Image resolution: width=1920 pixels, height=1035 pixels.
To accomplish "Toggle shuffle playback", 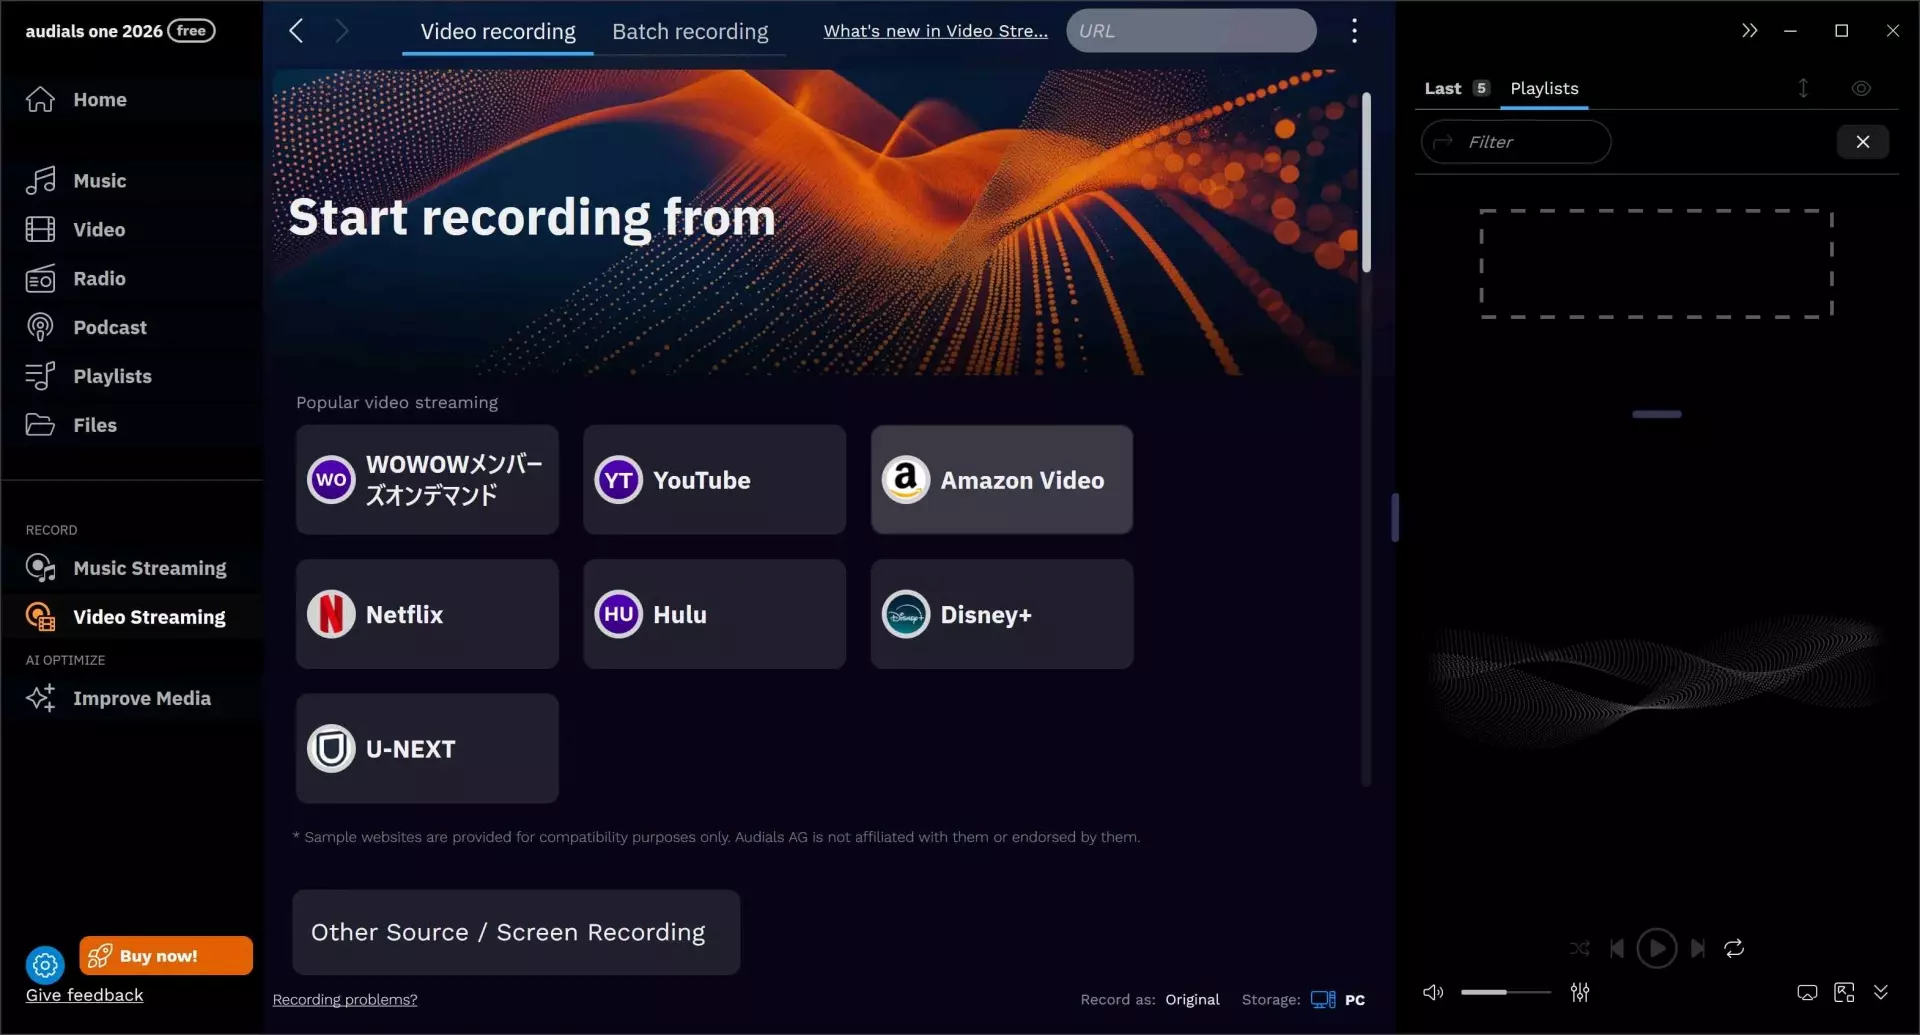I will pos(1579,948).
